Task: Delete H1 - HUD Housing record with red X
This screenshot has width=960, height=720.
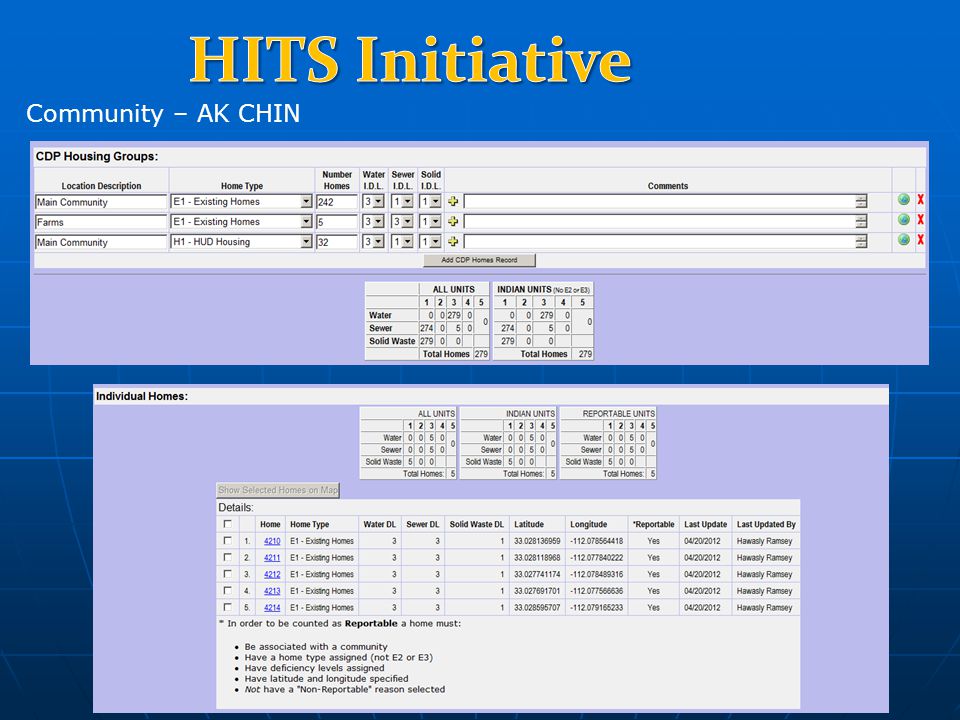Action: coord(920,239)
